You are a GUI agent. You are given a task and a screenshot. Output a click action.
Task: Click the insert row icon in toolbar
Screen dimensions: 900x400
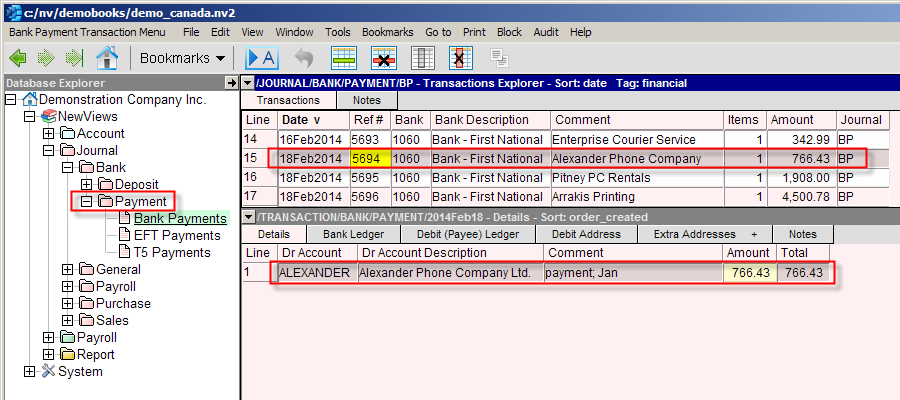coord(345,57)
